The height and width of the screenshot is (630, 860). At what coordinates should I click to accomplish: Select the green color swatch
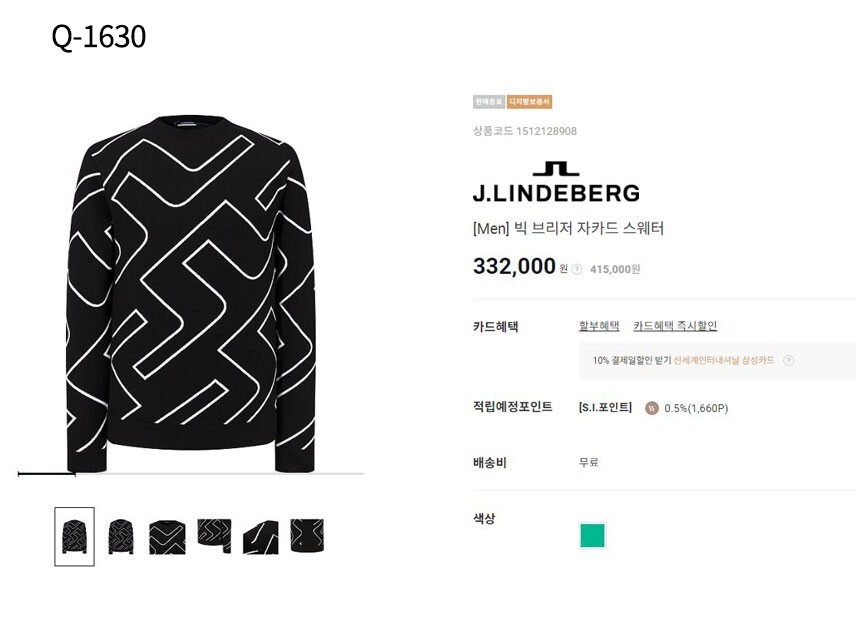592,536
